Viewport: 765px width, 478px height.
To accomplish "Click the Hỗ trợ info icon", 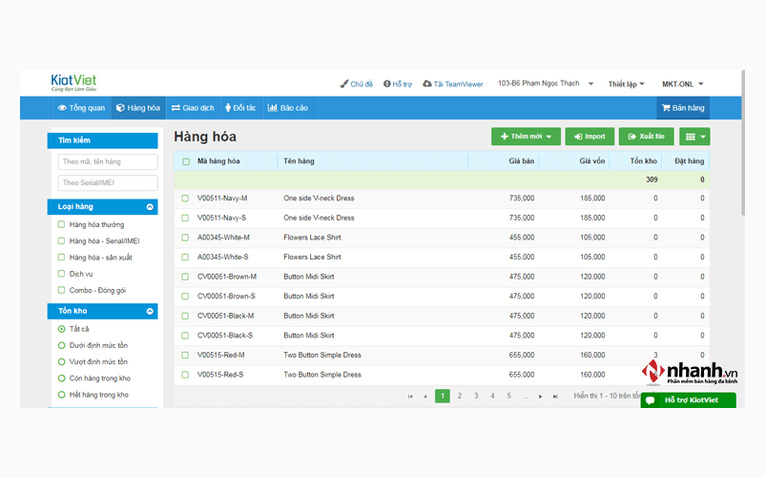I will (x=387, y=84).
